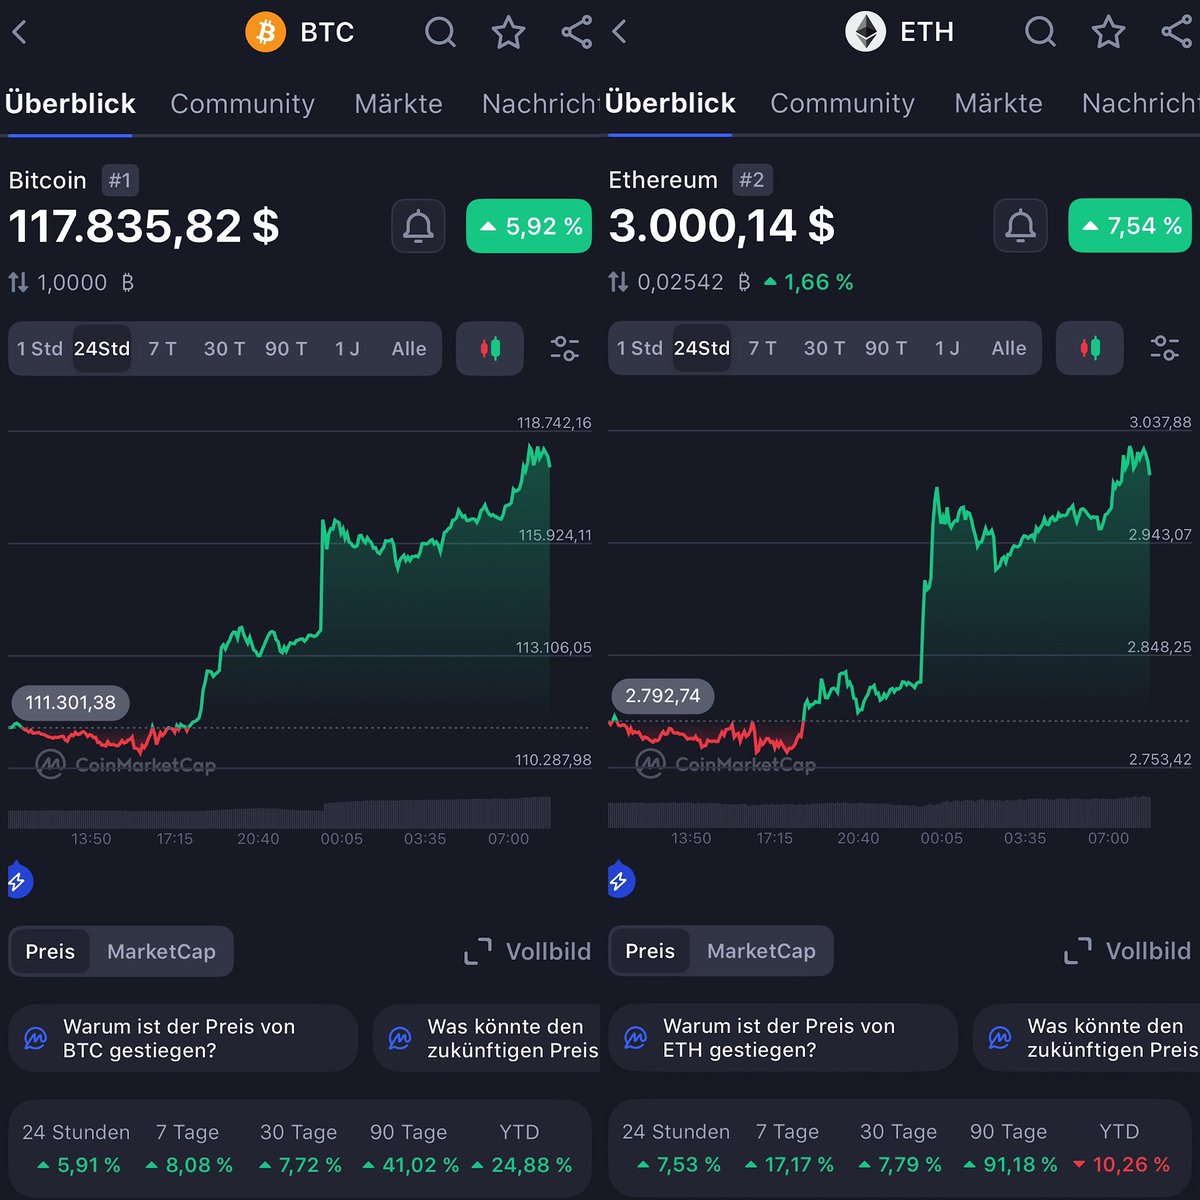Set a price alert bell for Bitcoin

[418, 226]
